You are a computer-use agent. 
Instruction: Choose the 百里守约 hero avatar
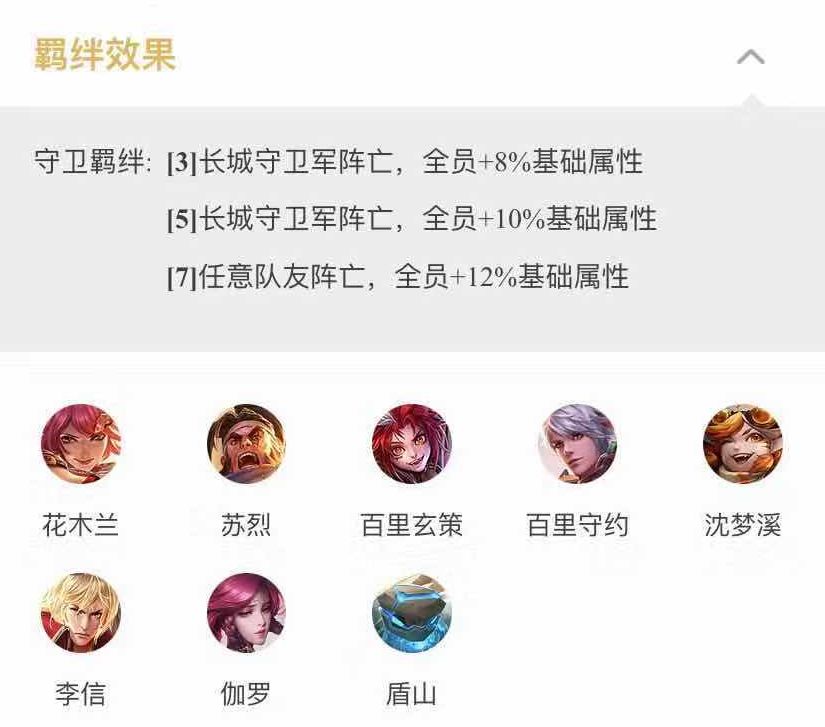[577, 443]
